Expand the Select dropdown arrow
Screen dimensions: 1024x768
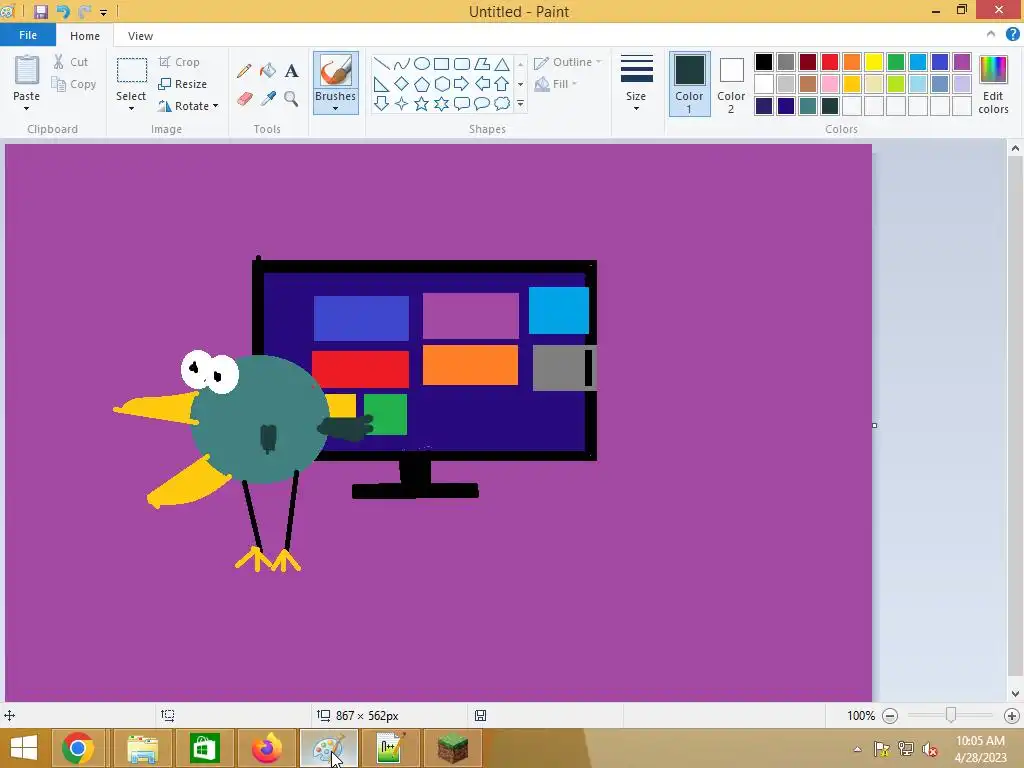coord(131,108)
